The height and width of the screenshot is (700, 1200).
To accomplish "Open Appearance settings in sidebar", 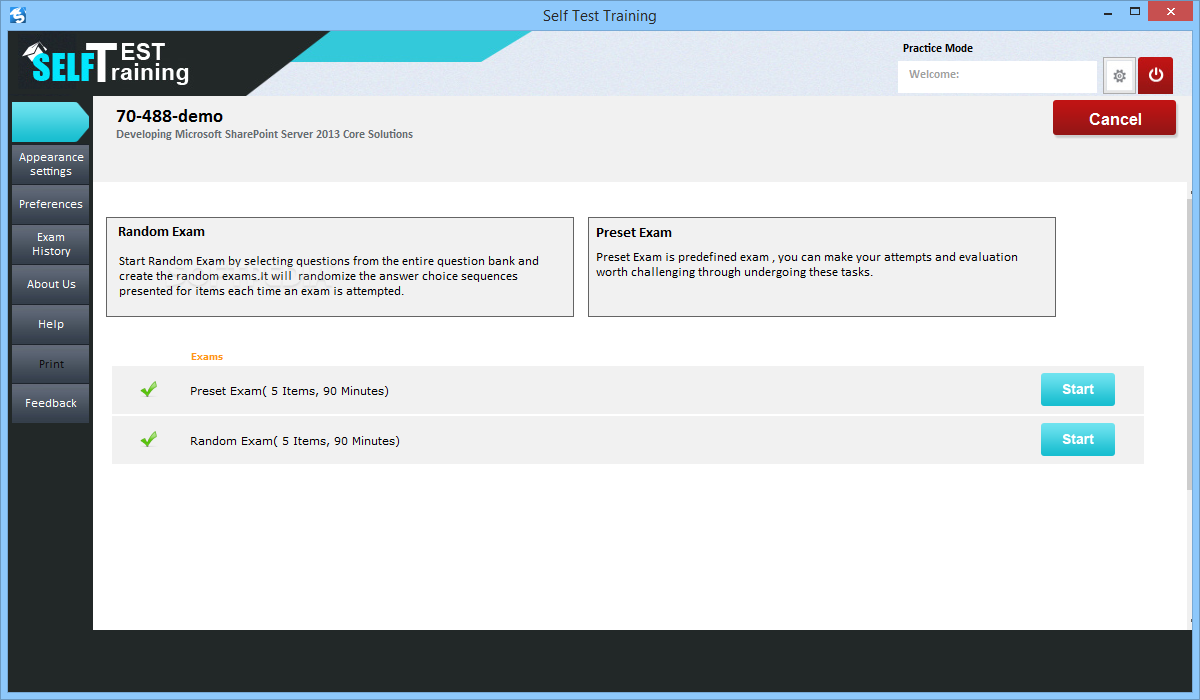I will 51,164.
